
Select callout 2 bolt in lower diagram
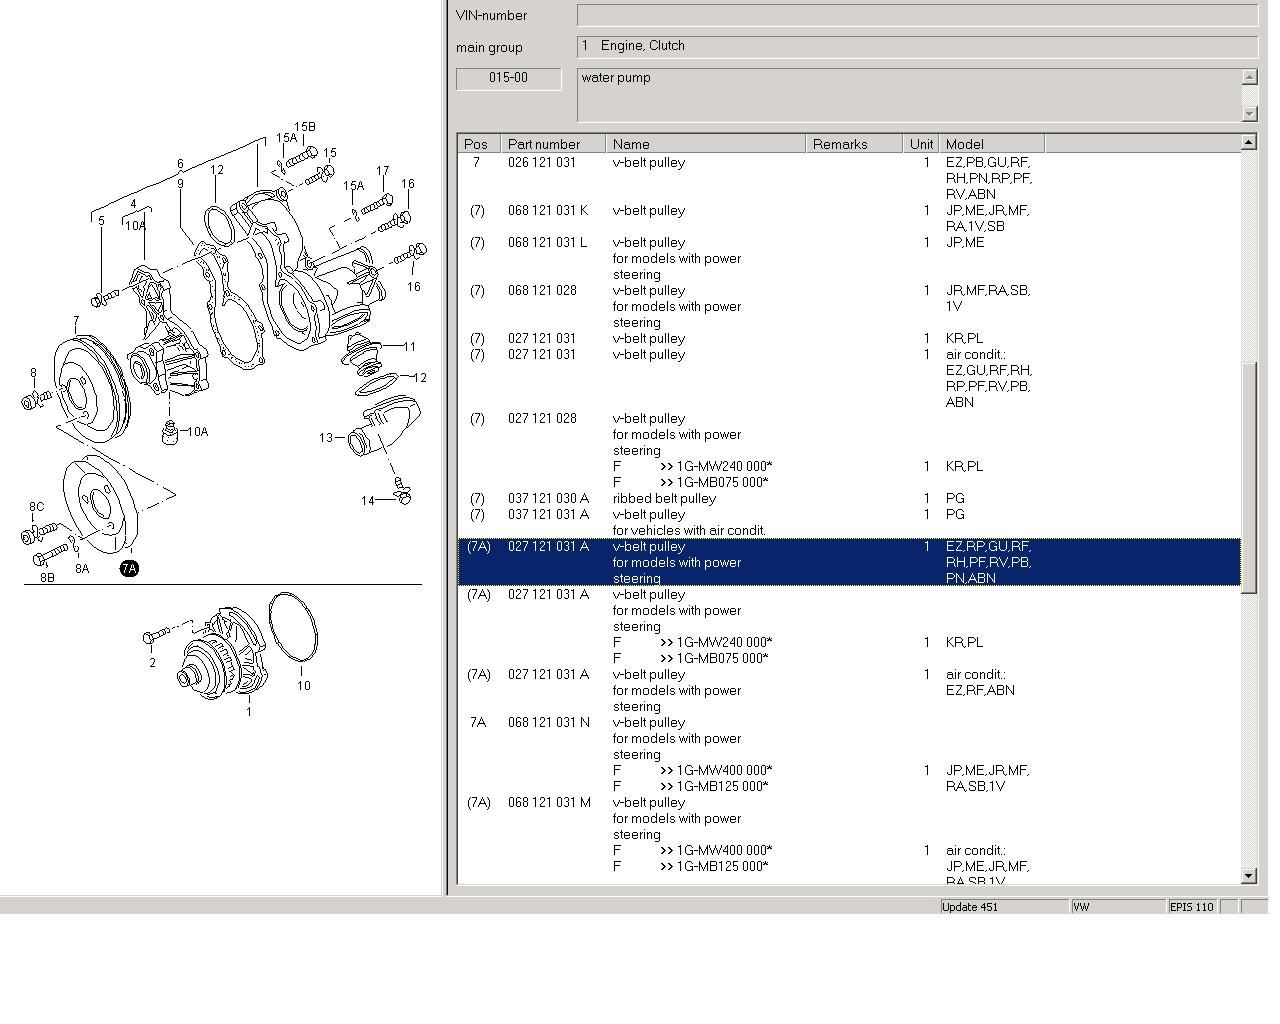[152, 663]
